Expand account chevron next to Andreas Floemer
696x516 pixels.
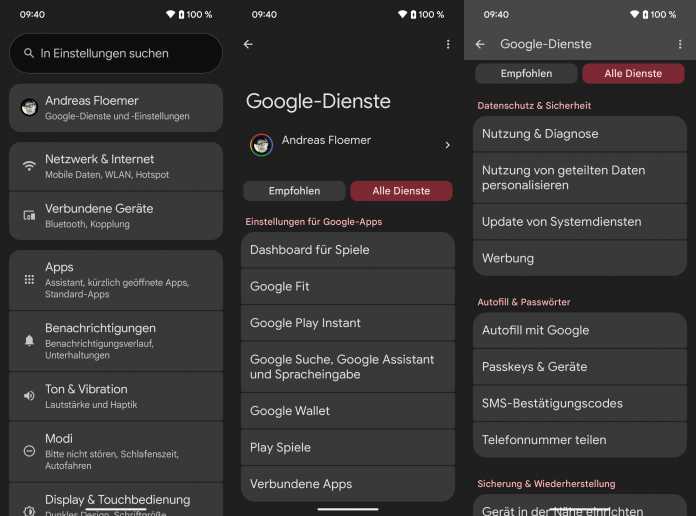click(447, 145)
